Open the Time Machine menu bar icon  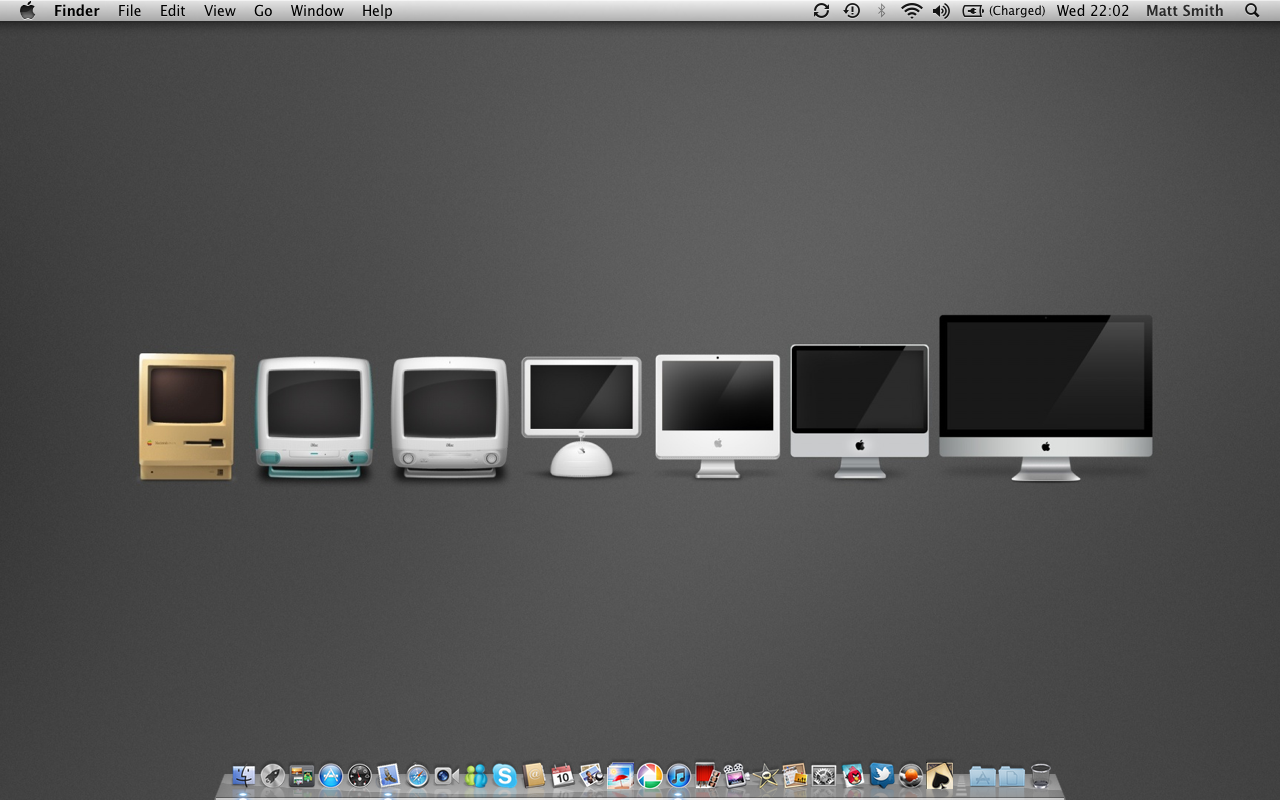click(x=852, y=11)
